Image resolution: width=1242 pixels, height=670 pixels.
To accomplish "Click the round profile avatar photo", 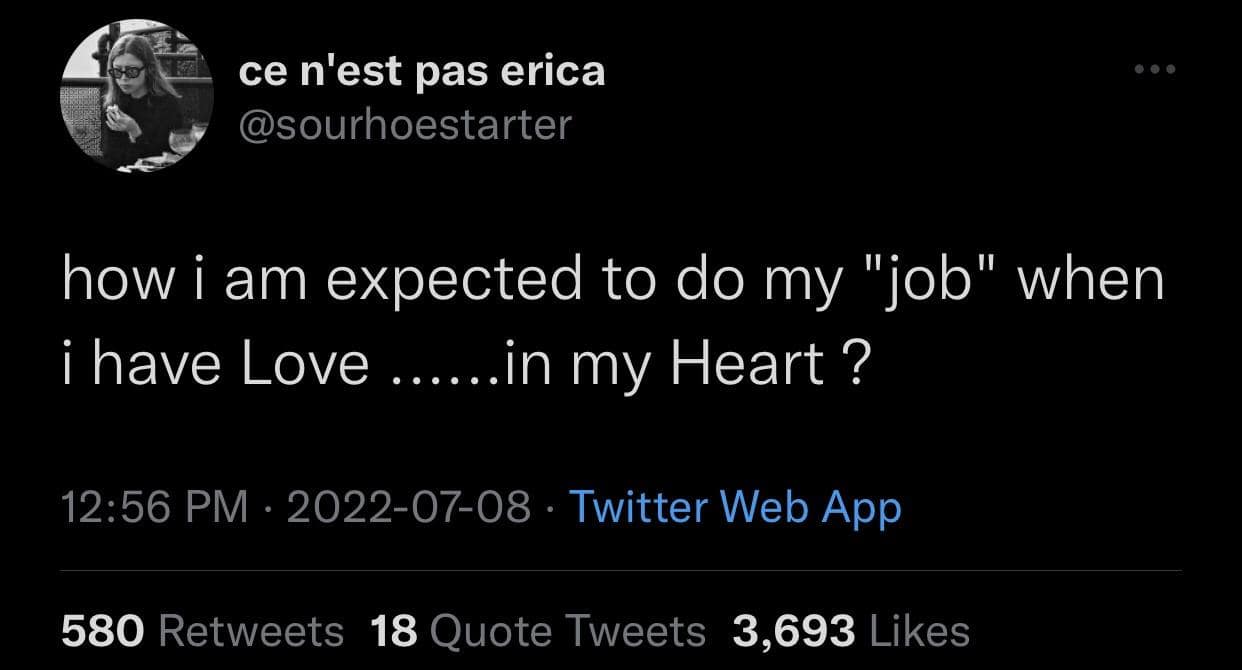I will tap(134, 97).
